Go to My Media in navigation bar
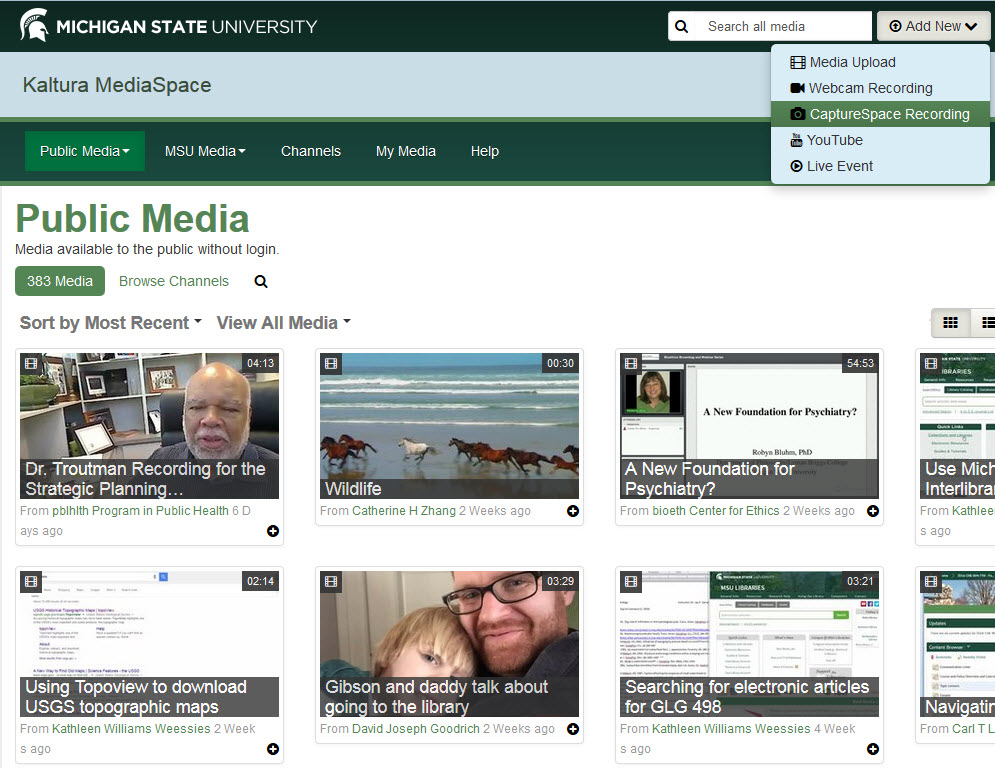The image size is (995, 768). pyautogui.click(x=405, y=151)
